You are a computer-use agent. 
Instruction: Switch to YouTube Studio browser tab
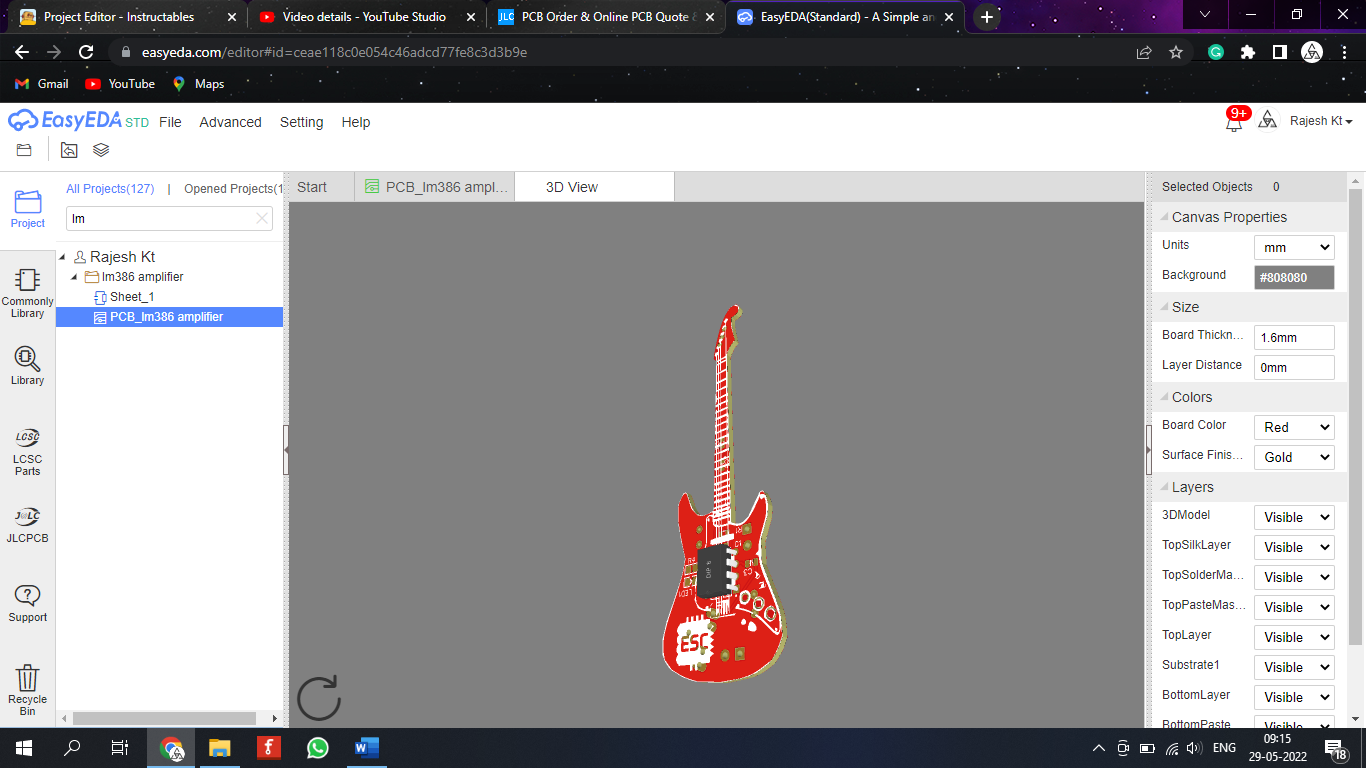tap(366, 17)
